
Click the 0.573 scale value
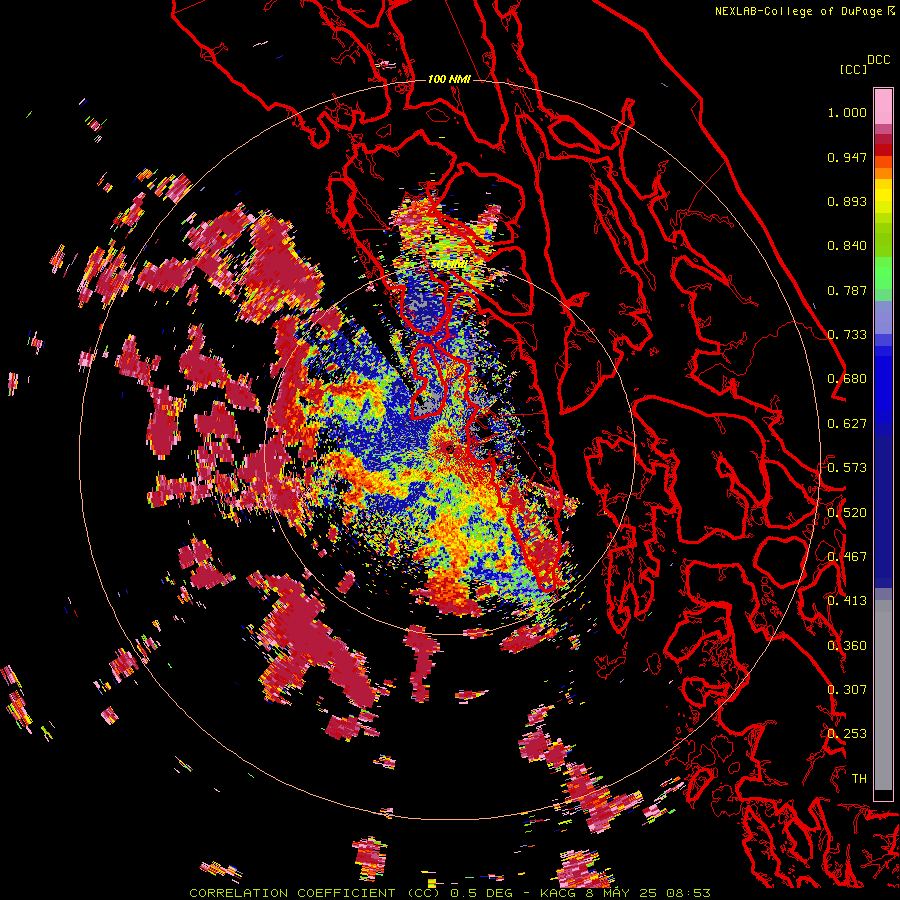click(847, 468)
